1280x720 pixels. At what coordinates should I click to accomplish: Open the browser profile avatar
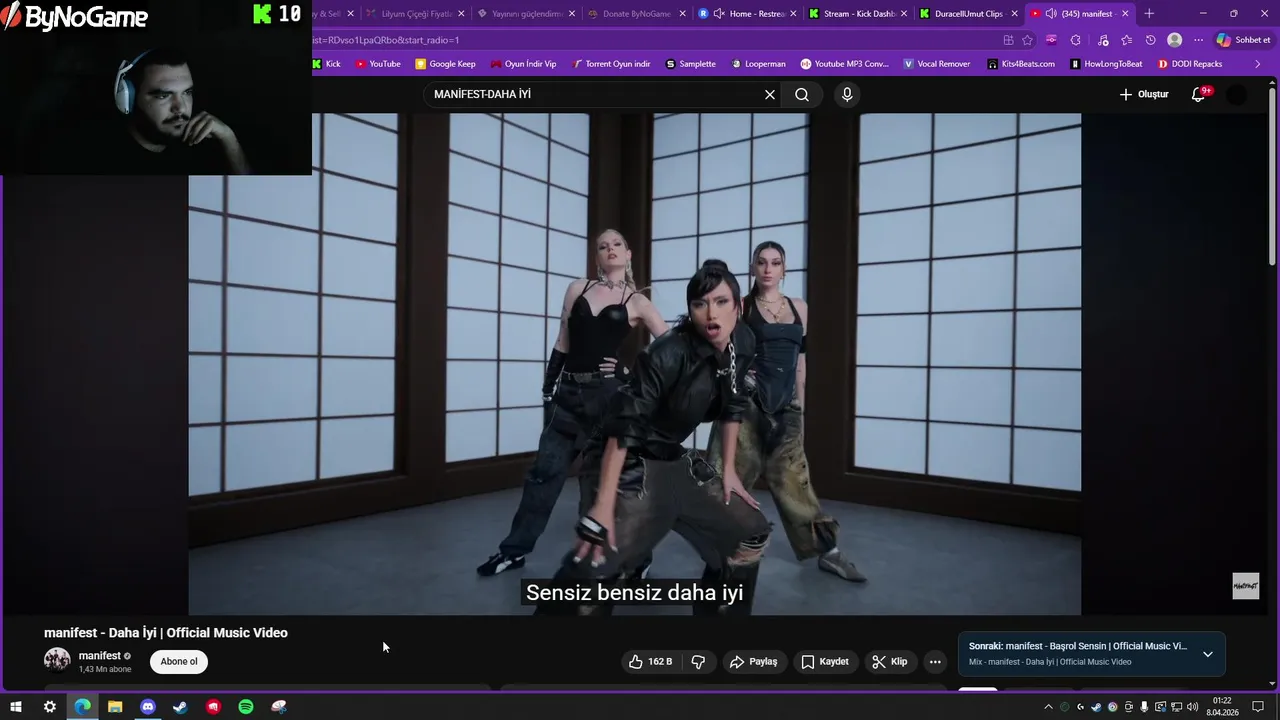tap(1175, 40)
